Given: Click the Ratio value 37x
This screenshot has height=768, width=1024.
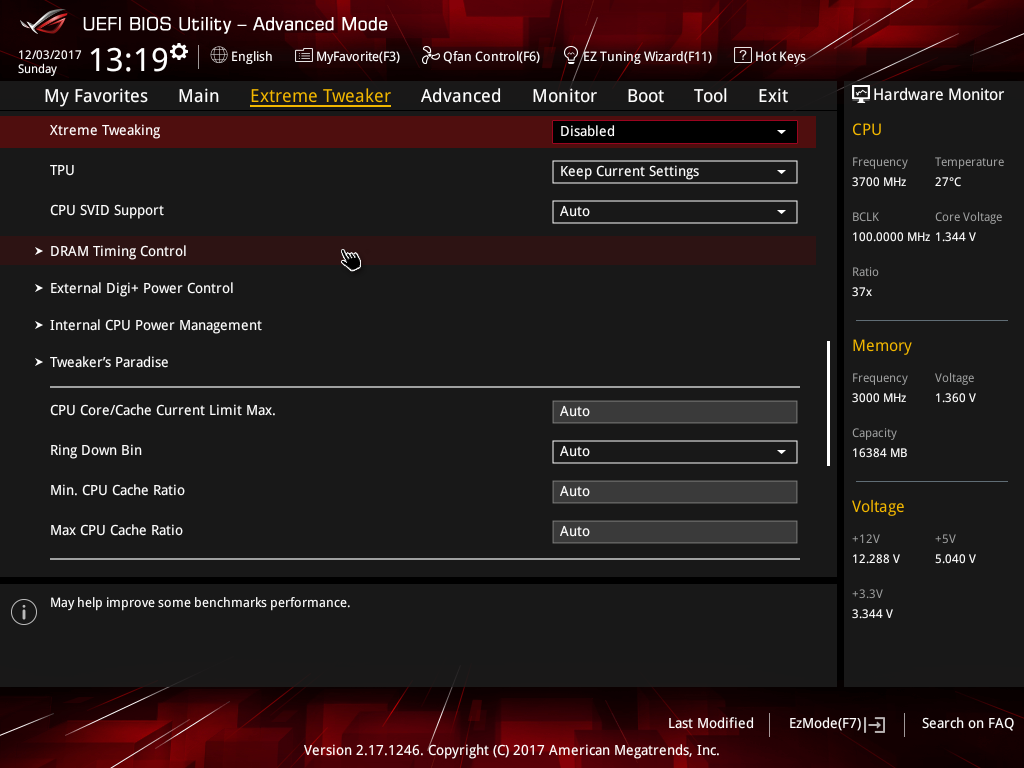Looking at the screenshot, I should [x=862, y=292].
